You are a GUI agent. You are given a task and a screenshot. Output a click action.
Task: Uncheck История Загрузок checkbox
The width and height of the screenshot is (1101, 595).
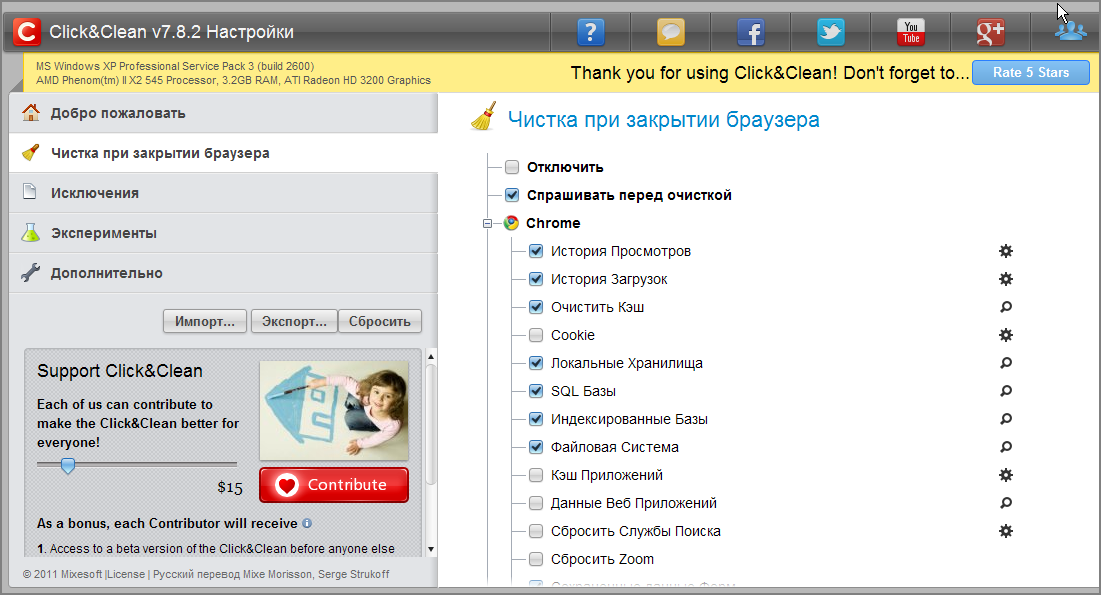tap(536, 279)
